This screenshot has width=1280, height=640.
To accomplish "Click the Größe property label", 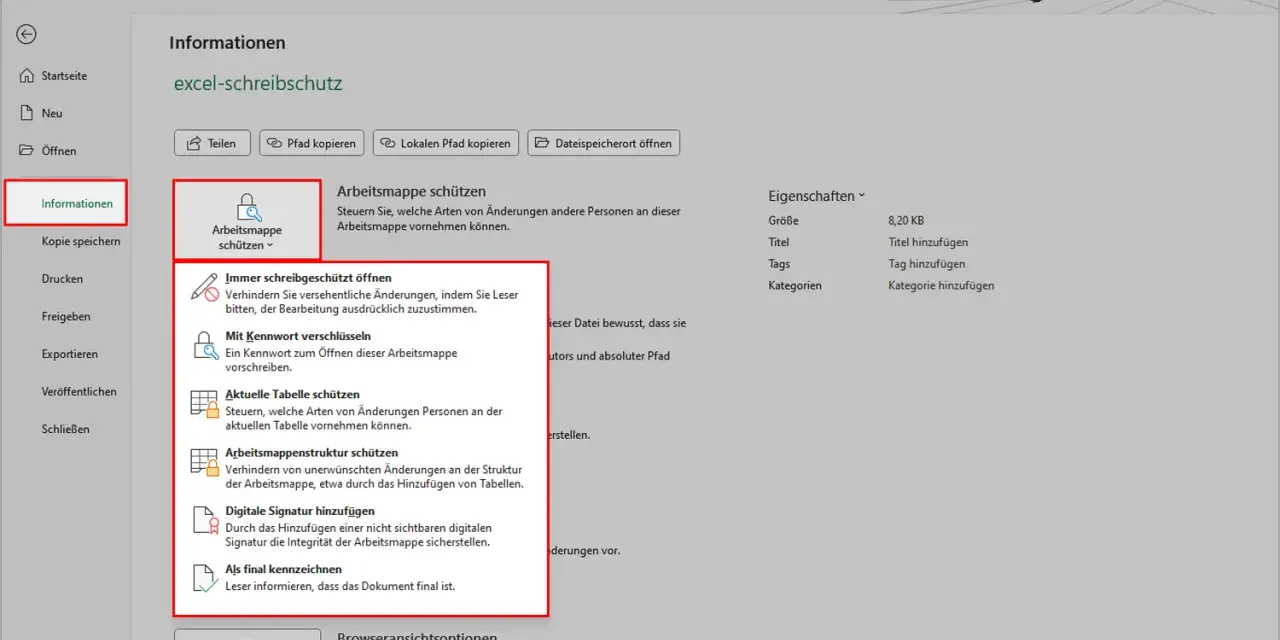I will (783, 220).
